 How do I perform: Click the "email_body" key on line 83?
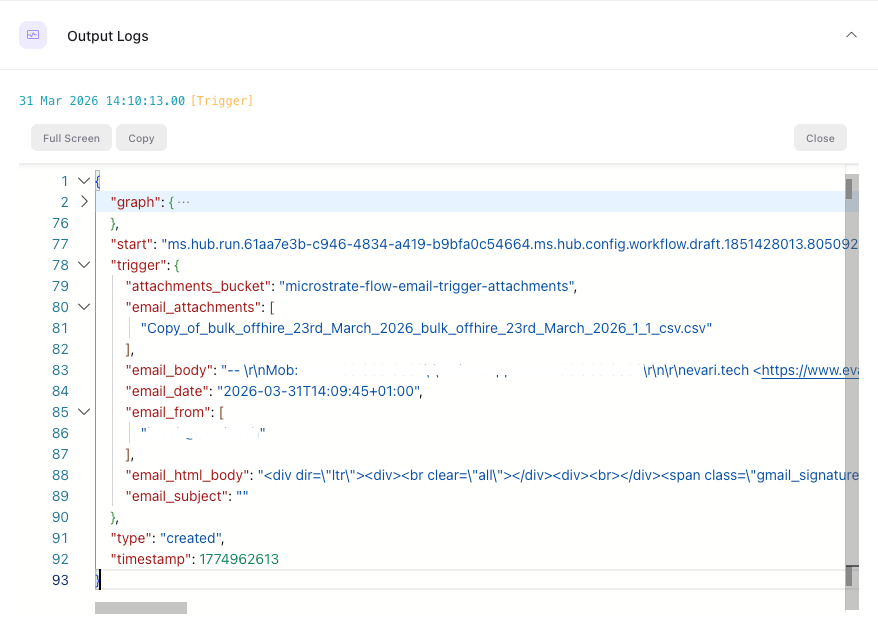[170, 370]
